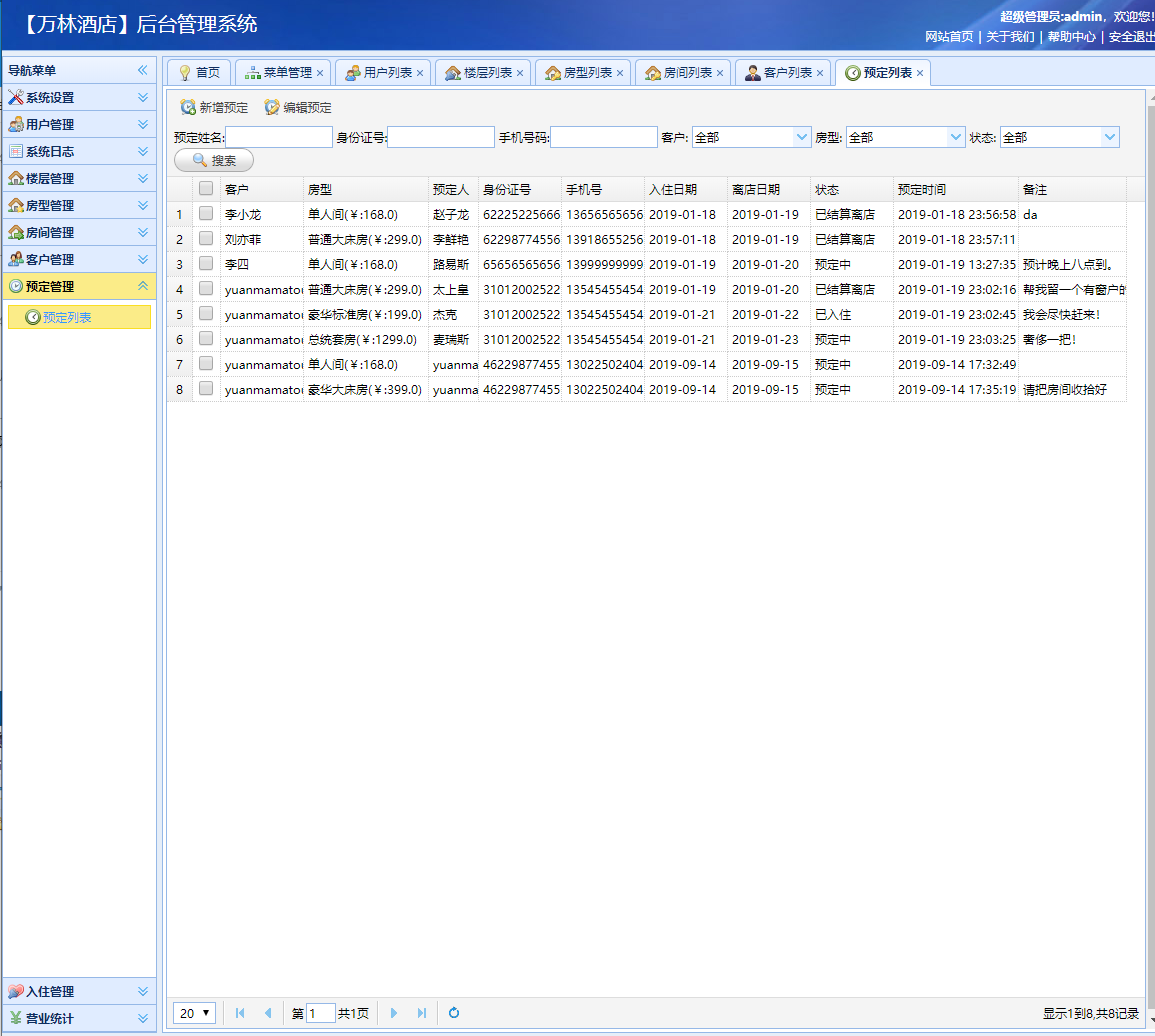
Task: Click the 搜索 search button
Action: (214, 160)
